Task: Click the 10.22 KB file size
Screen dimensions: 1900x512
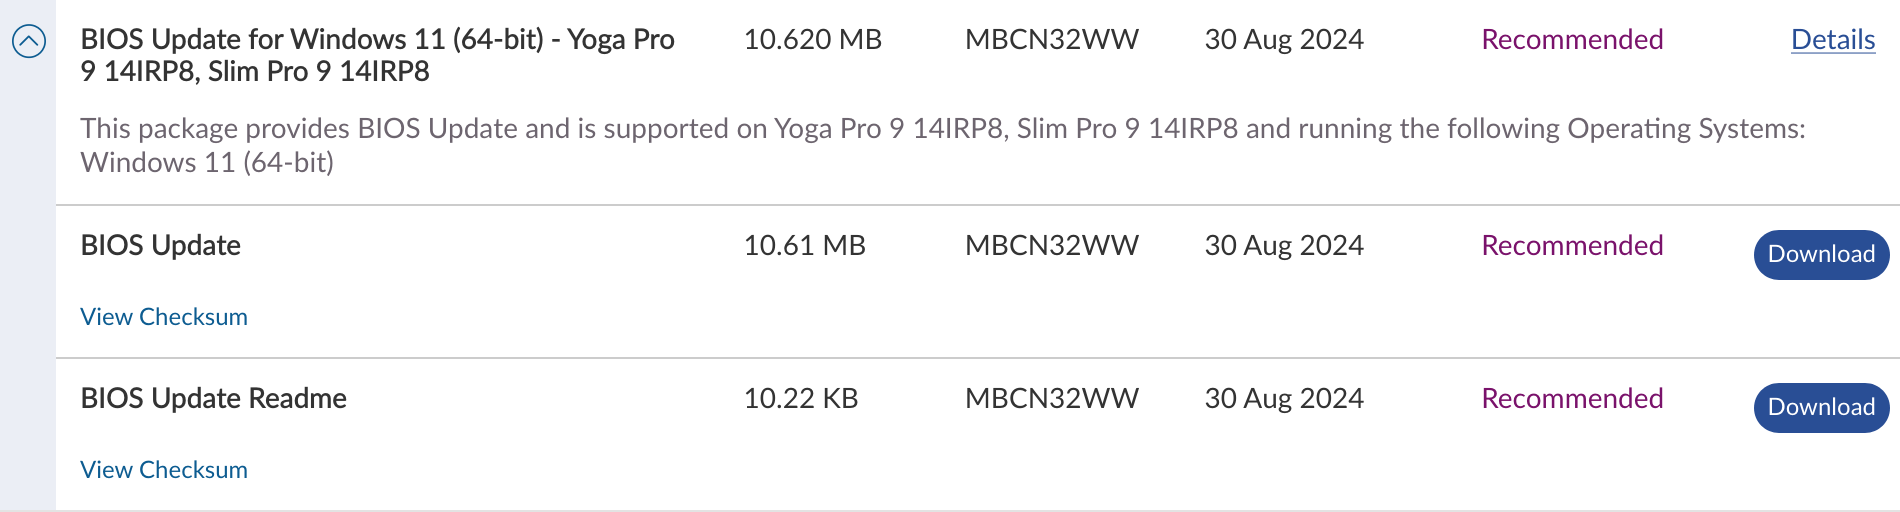Action: pyautogui.click(x=800, y=399)
